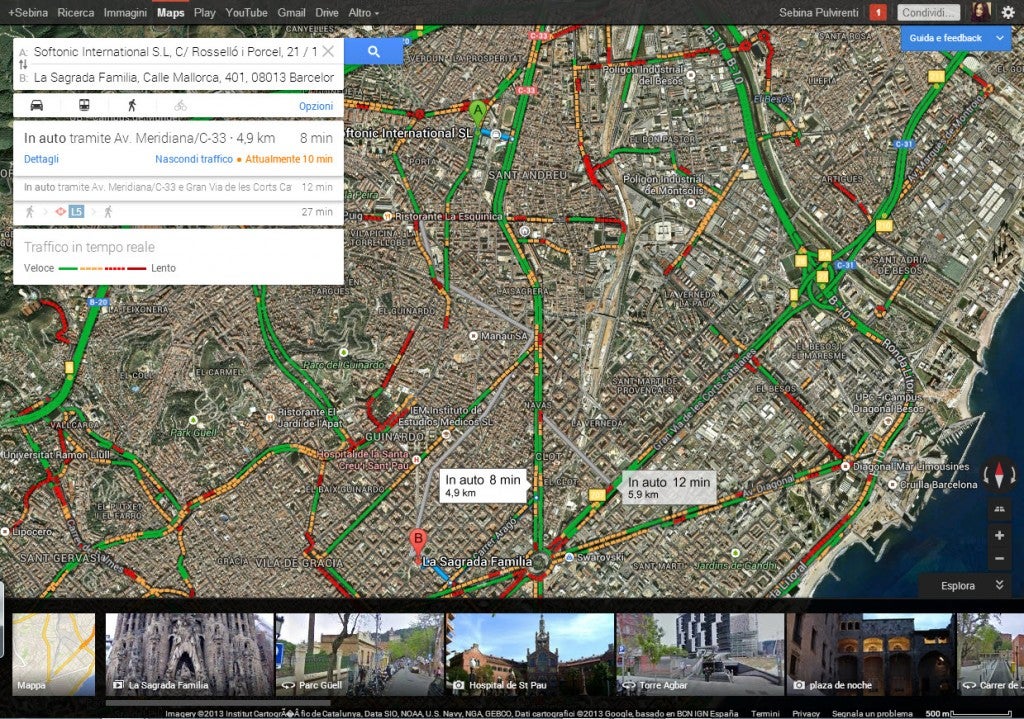
Task: Open Drive in the top bar
Action: tap(327, 12)
